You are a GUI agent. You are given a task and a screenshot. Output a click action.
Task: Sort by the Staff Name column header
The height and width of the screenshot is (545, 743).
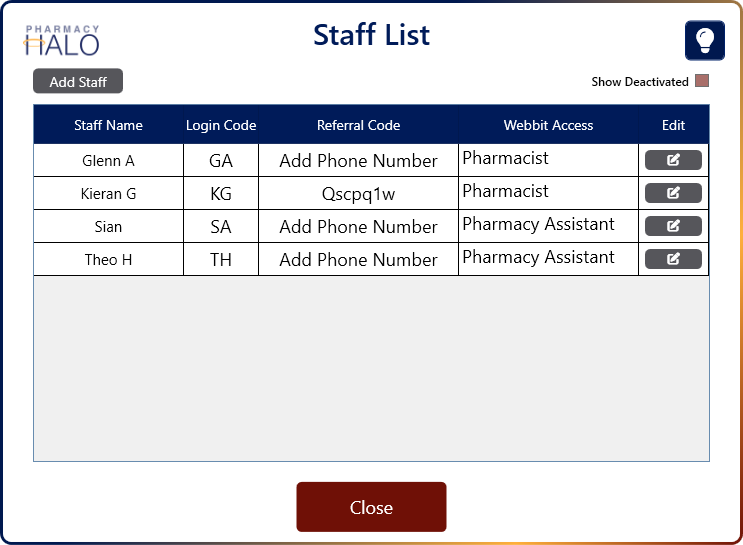point(108,125)
